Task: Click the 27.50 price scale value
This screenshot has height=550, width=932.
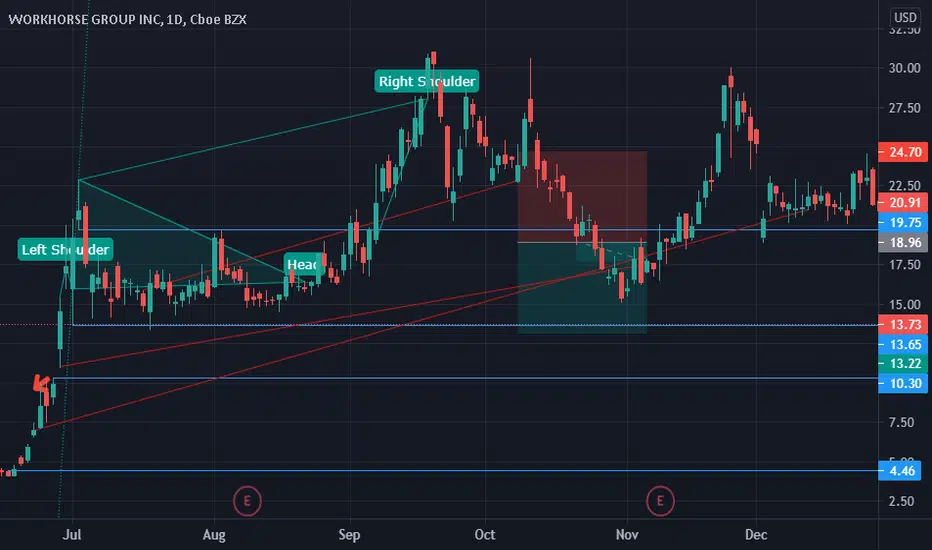Action: pyautogui.click(x=905, y=108)
